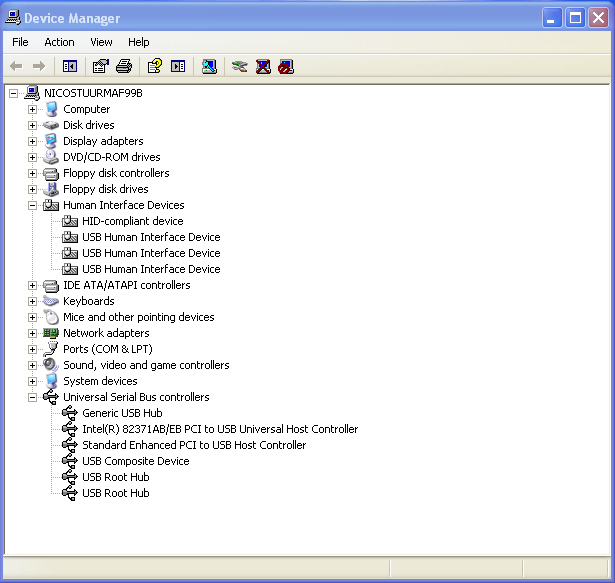
Task: Select Standard Enhanced PCI to USB Host Controller
Action: [x=194, y=445]
